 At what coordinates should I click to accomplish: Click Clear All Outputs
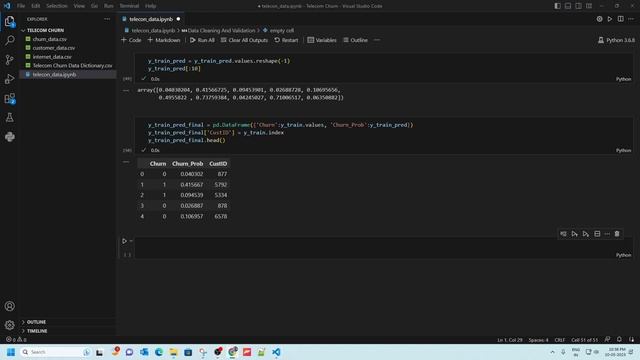pyautogui.click(x=244, y=40)
